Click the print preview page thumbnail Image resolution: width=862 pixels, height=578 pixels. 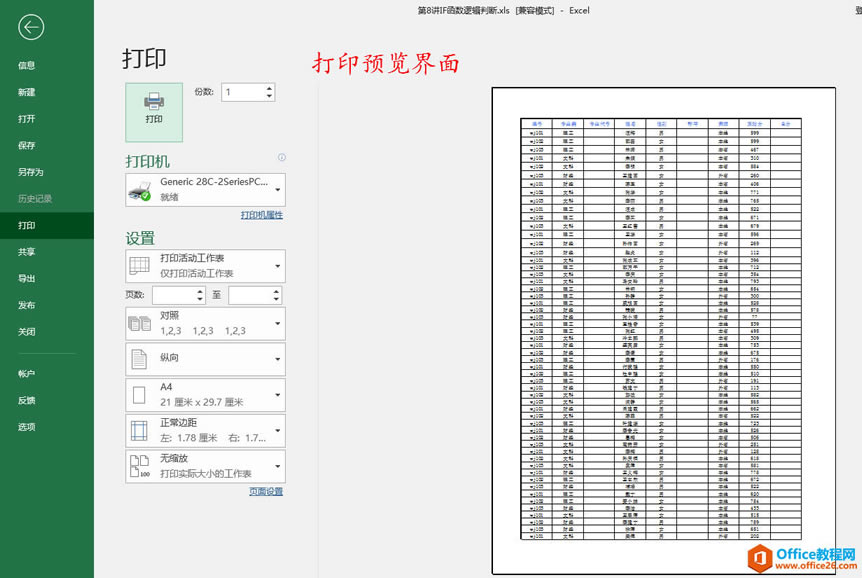tap(664, 331)
